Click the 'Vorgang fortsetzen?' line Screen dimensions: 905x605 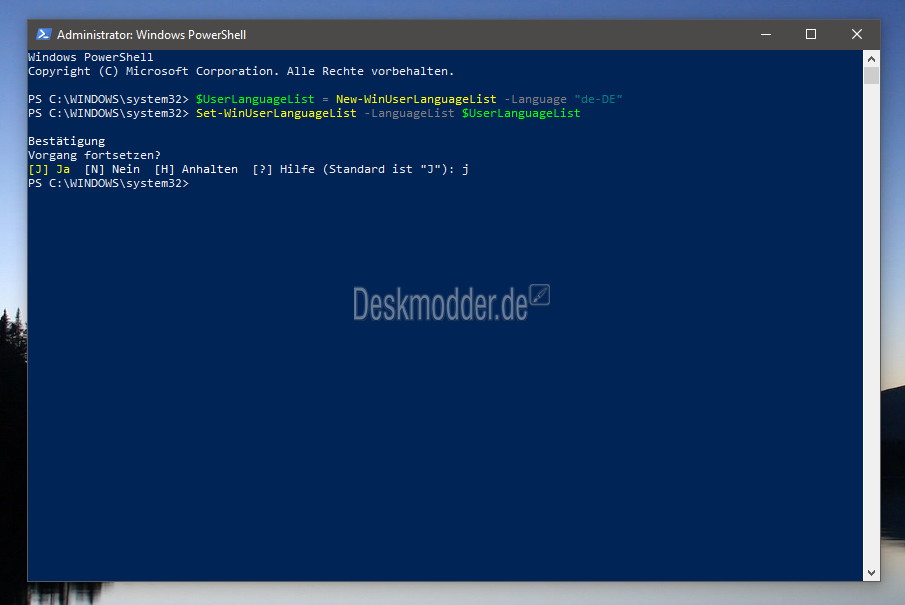coord(95,155)
